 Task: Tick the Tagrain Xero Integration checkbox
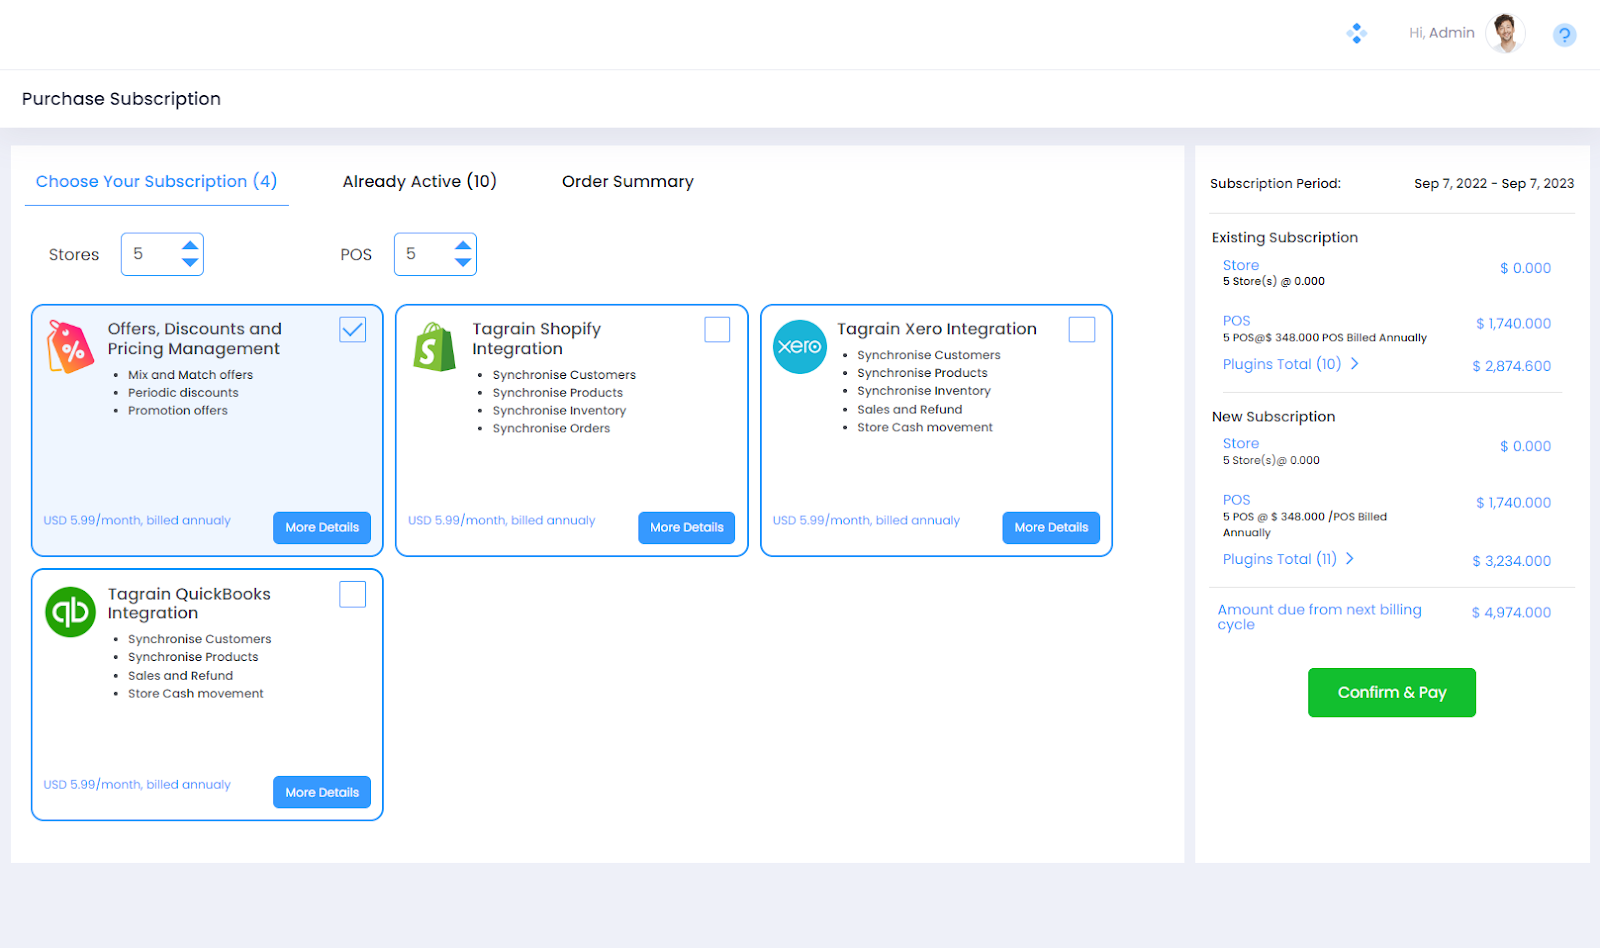coord(1081,330)
